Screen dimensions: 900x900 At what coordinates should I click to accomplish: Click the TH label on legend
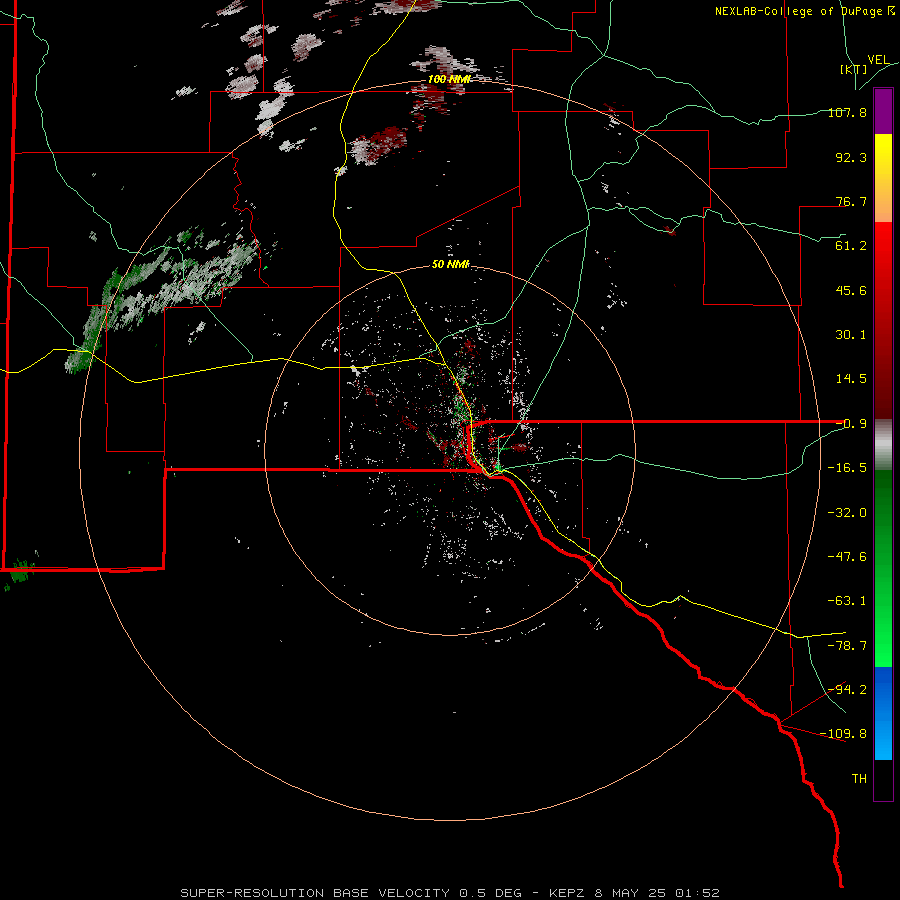(x=859, y=779)
